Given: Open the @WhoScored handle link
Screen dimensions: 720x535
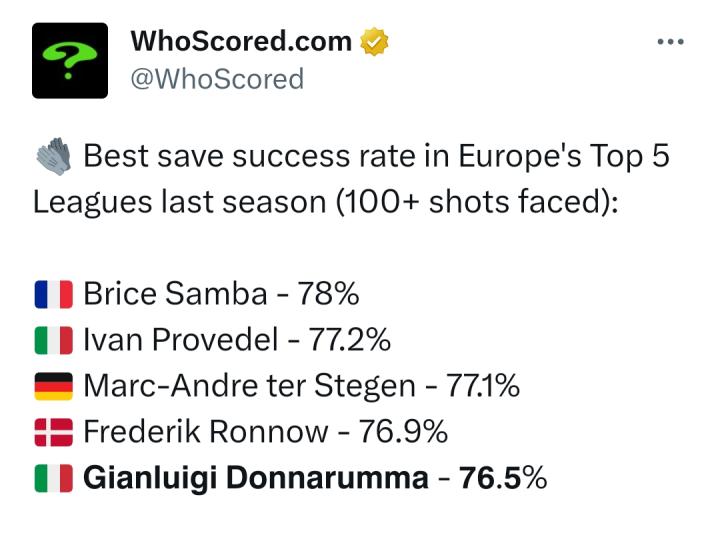Looking at the screenshot, I should coord(217,78).
